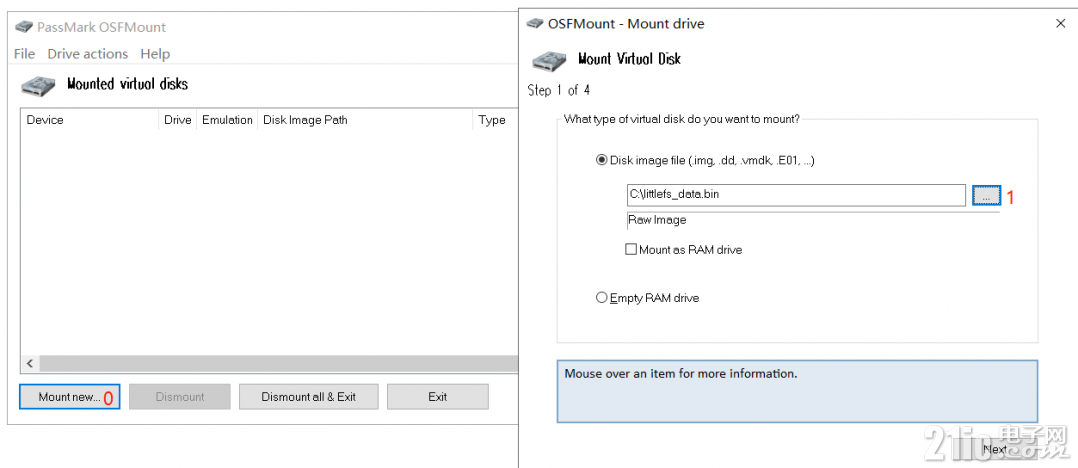Click the Disk Image Path column header

tap(365, 120)
